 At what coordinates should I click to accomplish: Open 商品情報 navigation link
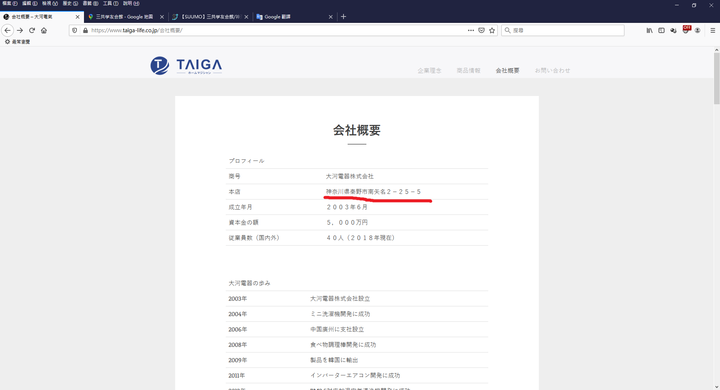coord(468,71)
